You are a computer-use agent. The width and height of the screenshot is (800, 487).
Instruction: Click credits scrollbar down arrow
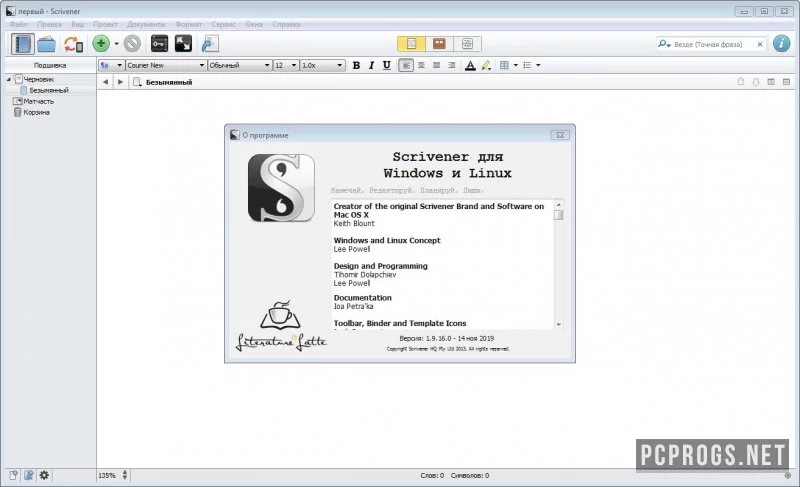pyautogui.click(x=559, y=324)
